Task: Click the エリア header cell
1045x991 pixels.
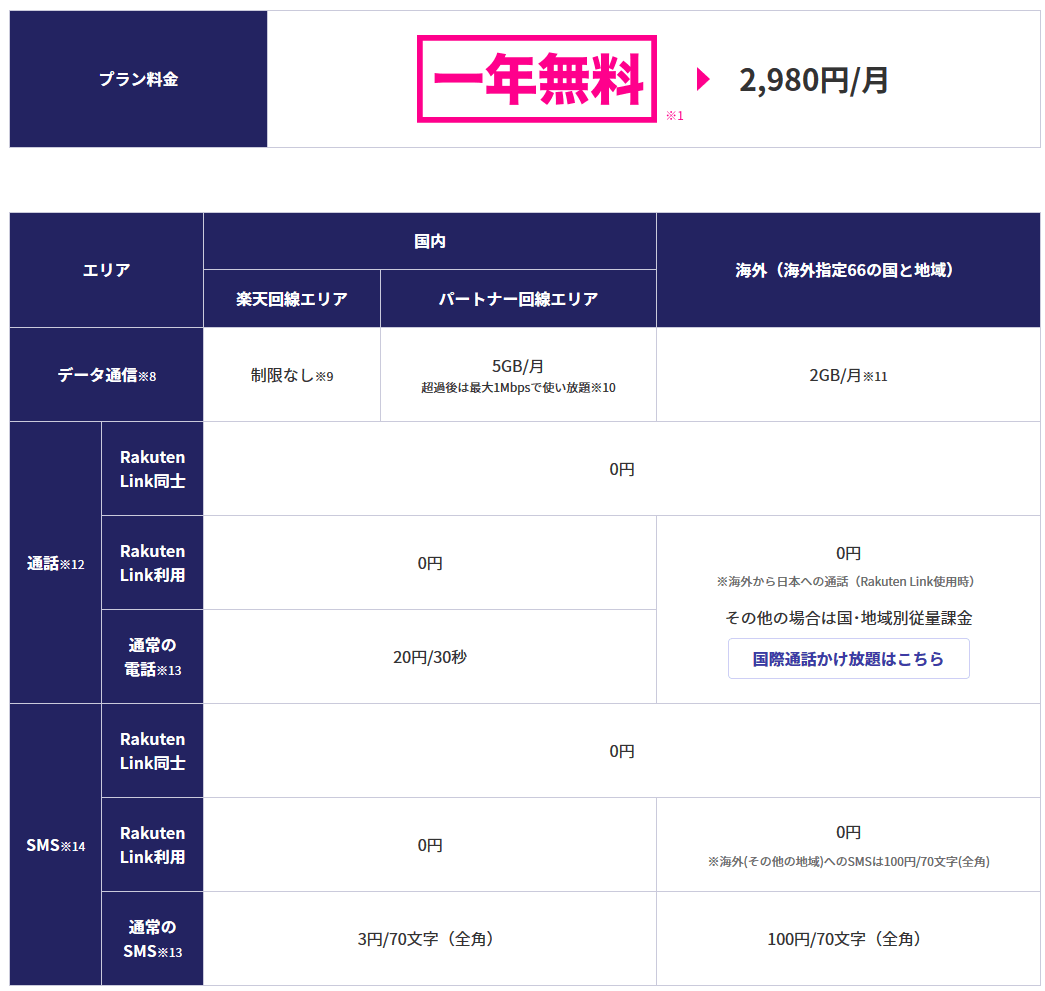Action: 107,270
